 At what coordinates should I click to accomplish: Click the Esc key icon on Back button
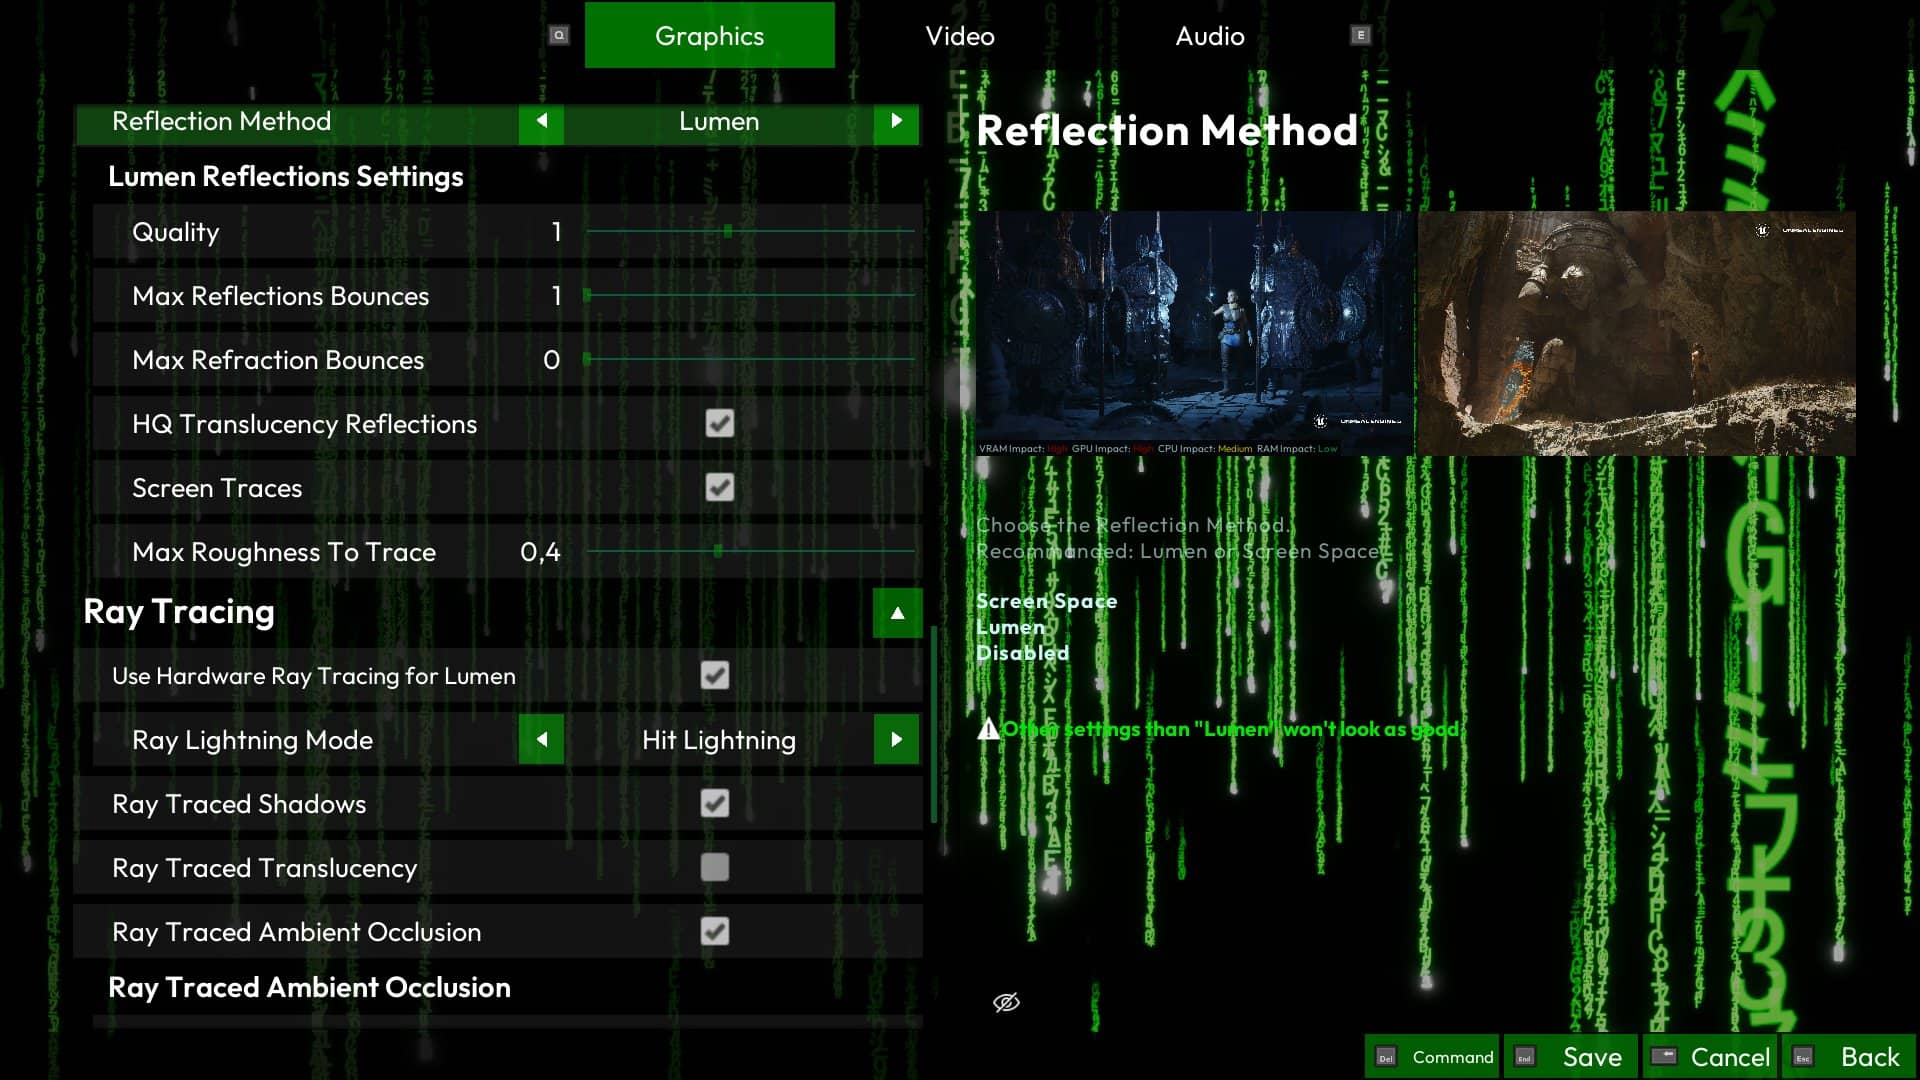tap(1802, 1057)
